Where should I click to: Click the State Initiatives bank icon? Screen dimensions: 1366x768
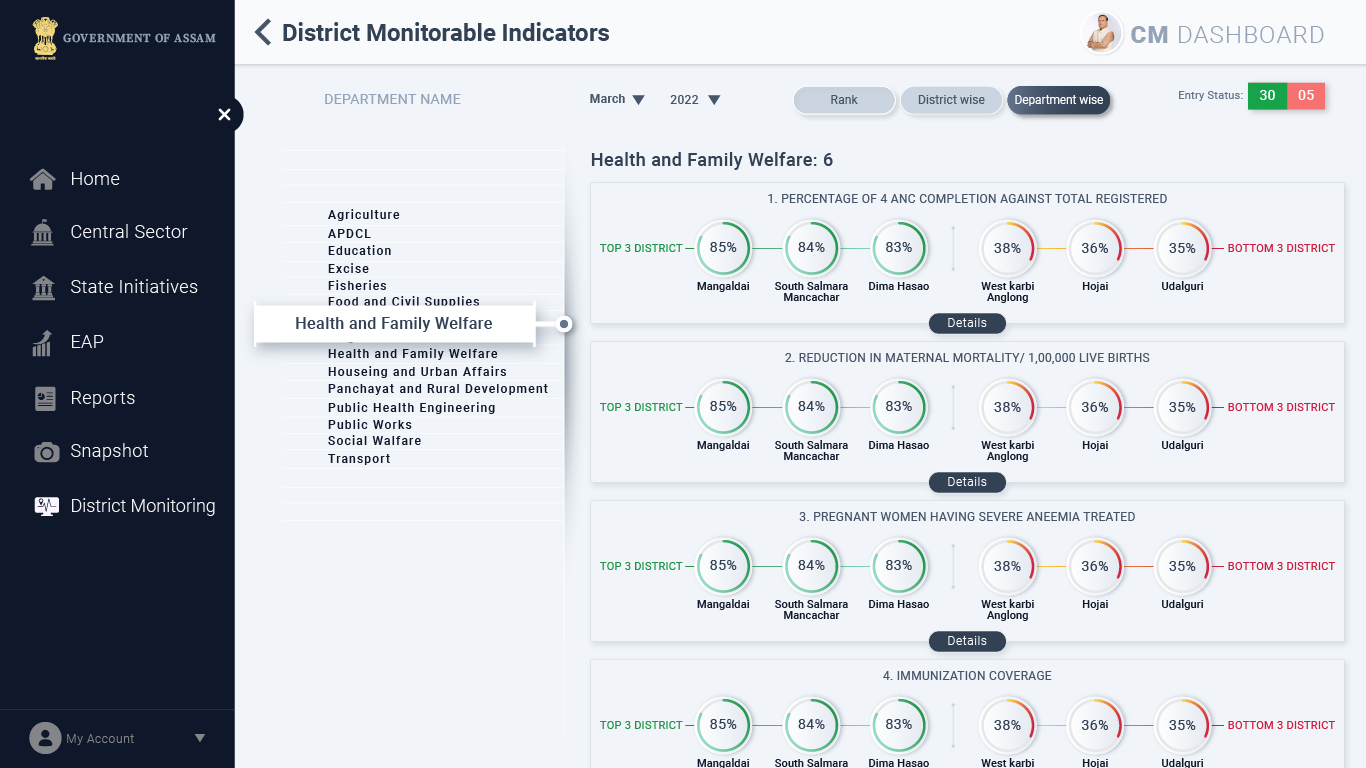[44, 288]
